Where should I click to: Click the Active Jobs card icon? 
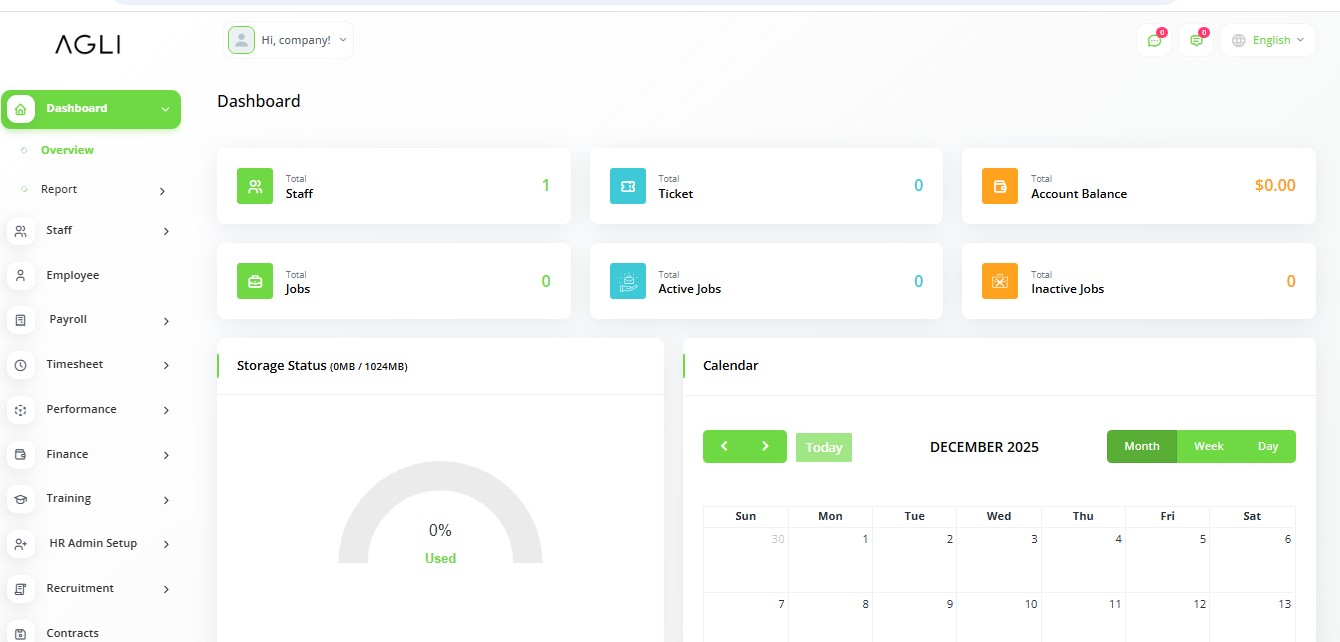(628, 281)
